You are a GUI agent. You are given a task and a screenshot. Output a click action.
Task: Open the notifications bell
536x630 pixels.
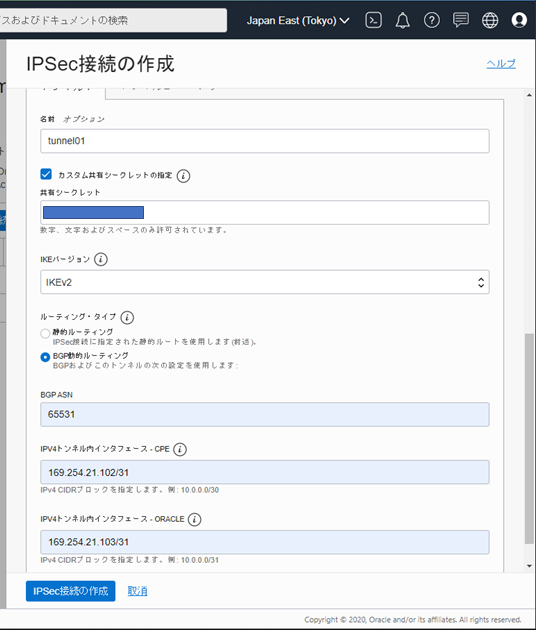pos(402,20)
